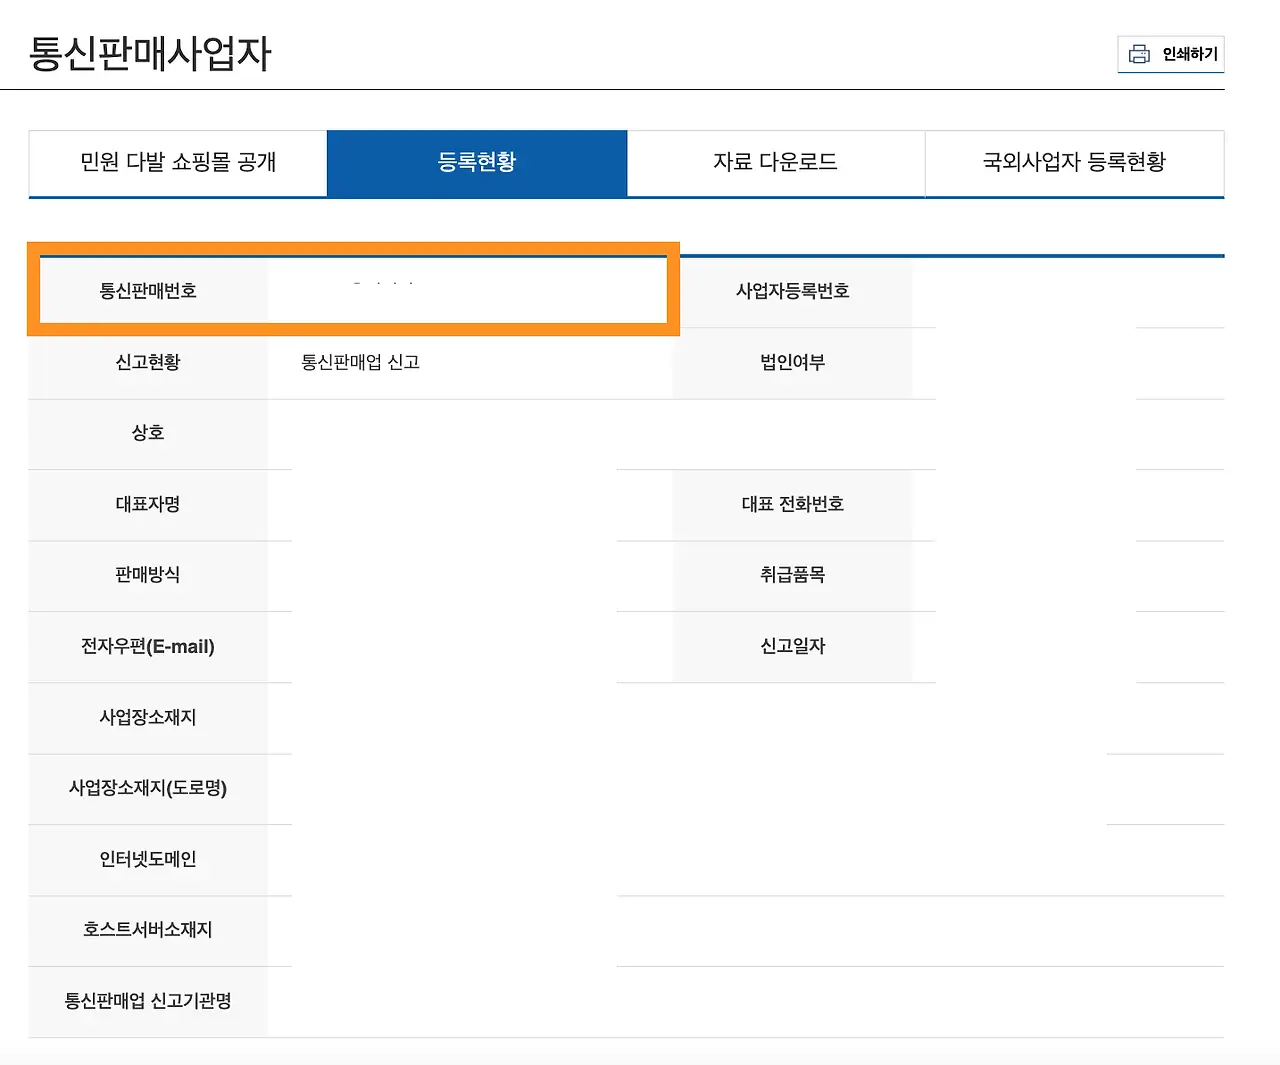Click the 통신판매업 신고기관명 row label
The image size is (1280, 1065).
click(x=148, y=1001)
